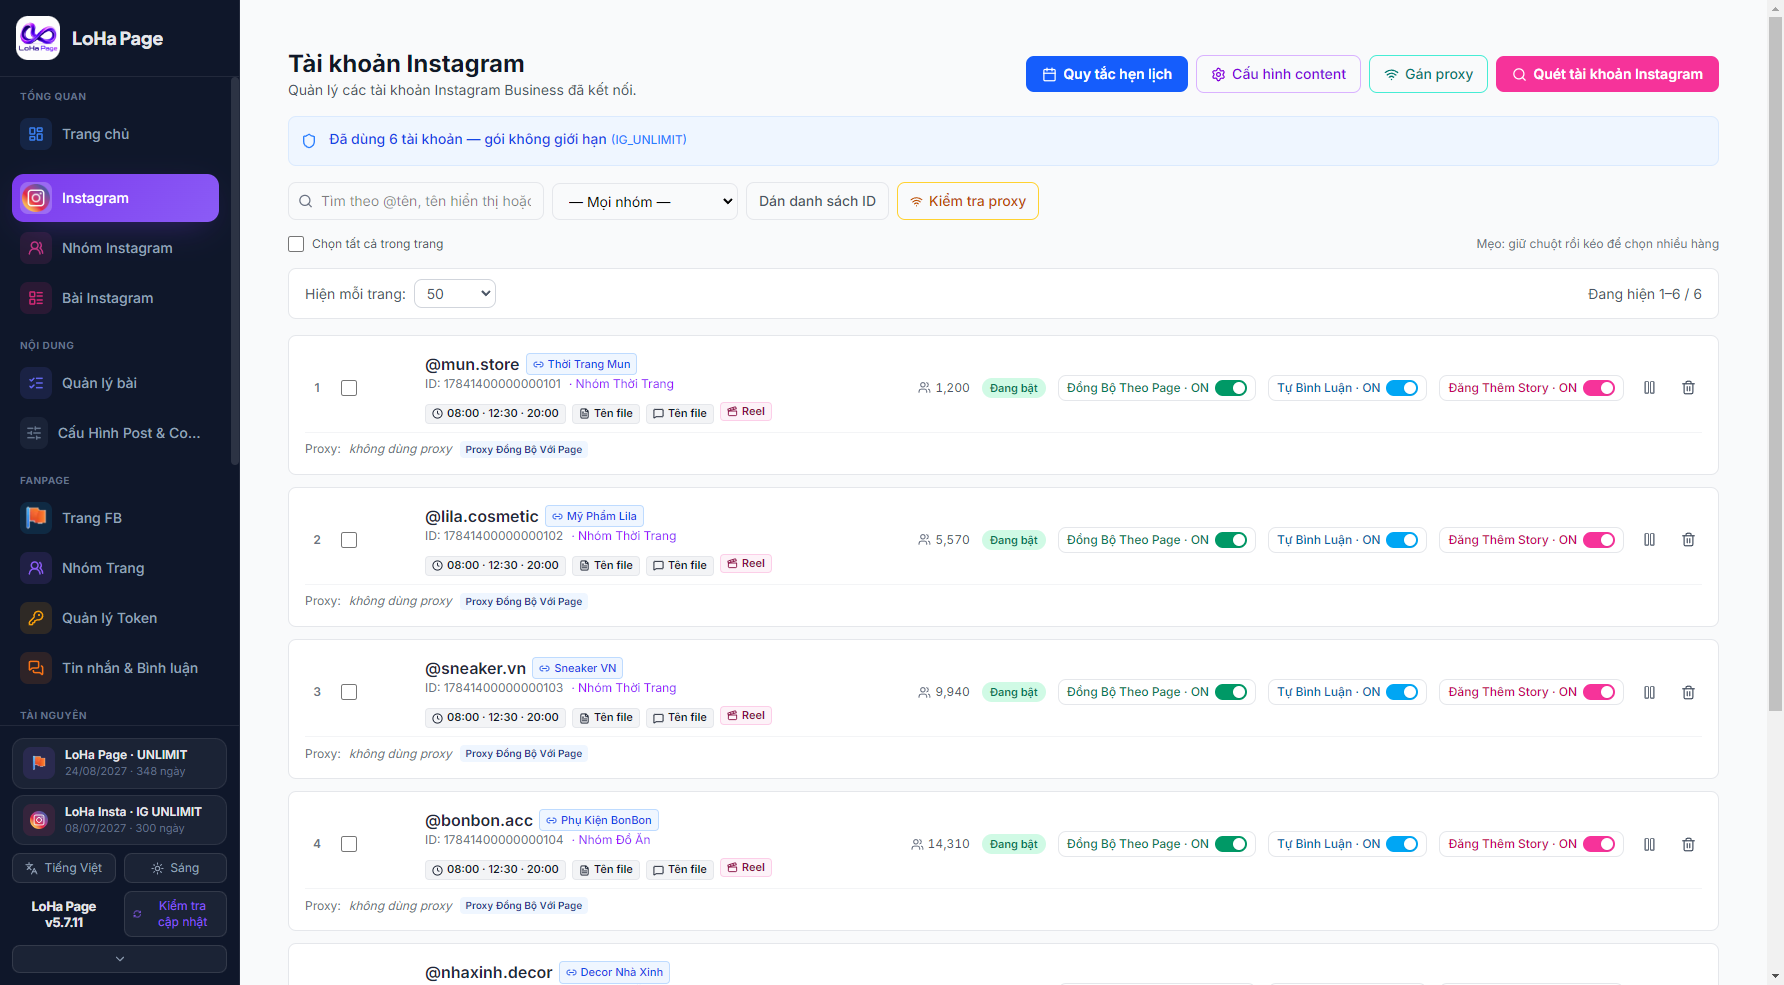
Task: Expand the sidebar bottom chevron panel
Action: [x=119, y=959]
